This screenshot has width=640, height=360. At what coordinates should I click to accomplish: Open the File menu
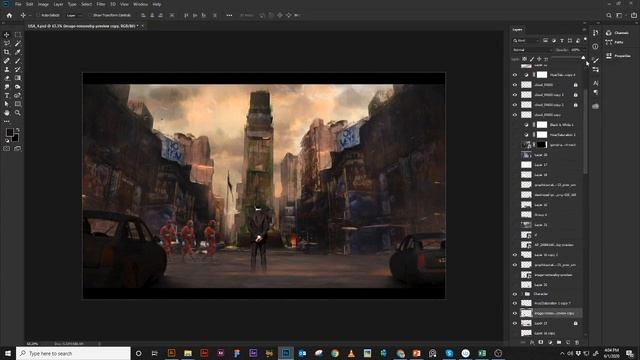point(18,4)
